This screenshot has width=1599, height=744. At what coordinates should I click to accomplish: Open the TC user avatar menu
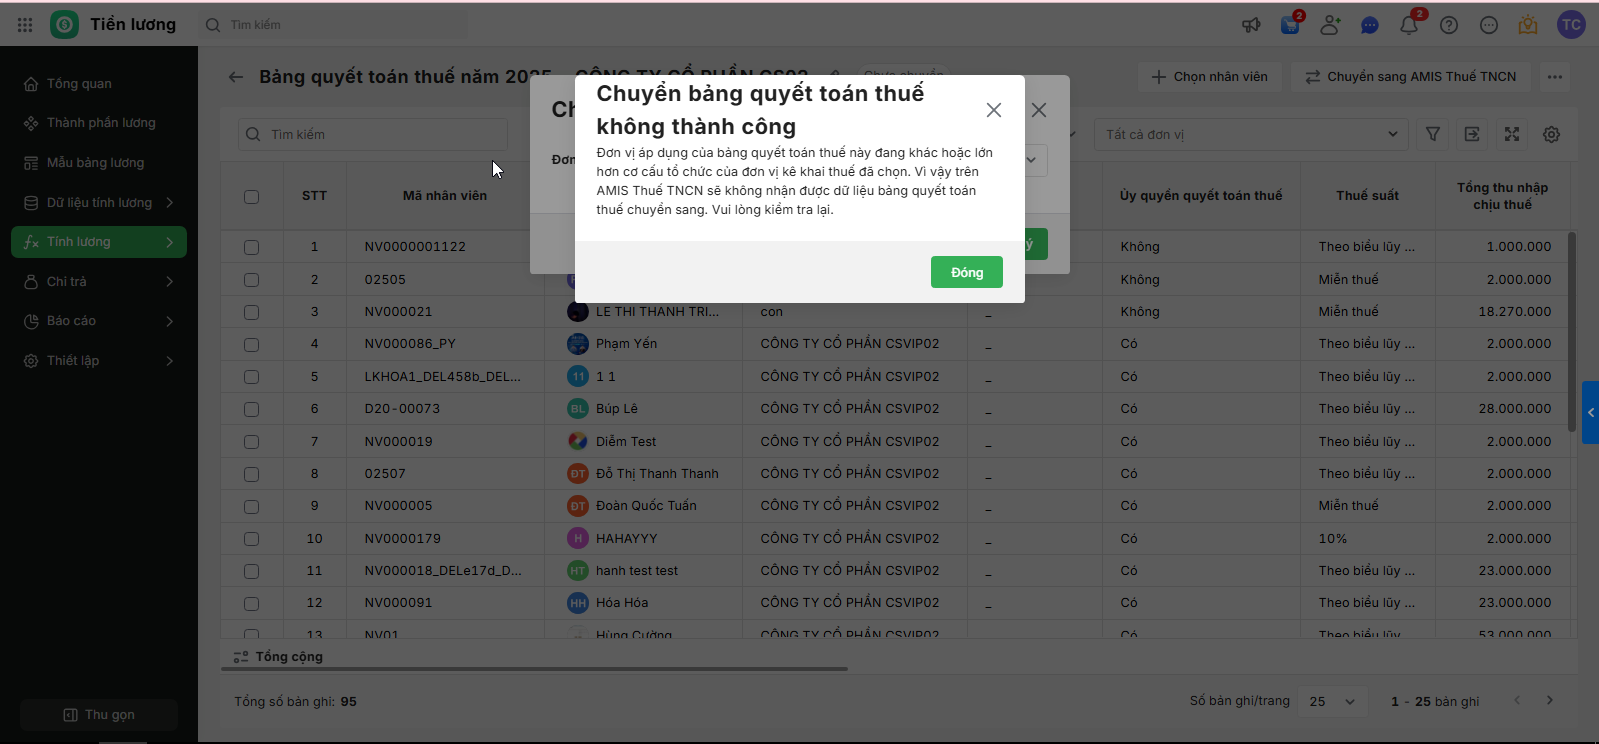coord(1571,25)
